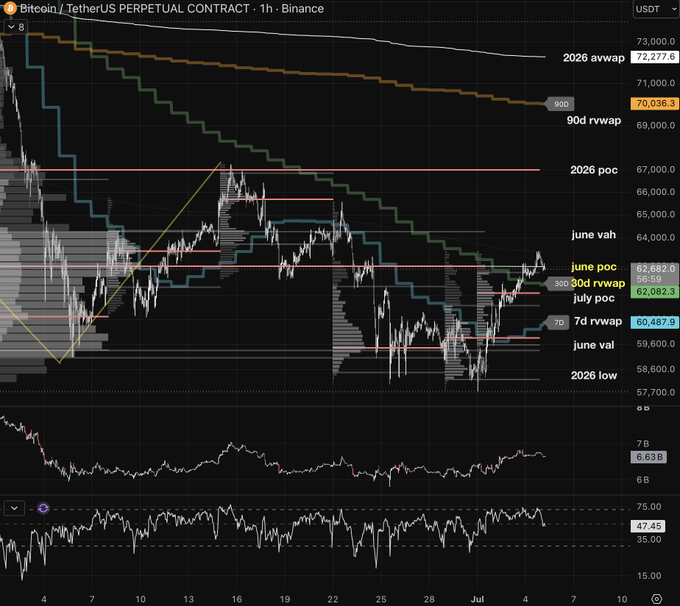Open chart settings gear icon
Image resolution: width=680 pixels, height=606 pixels.
[x=657, y=599]
